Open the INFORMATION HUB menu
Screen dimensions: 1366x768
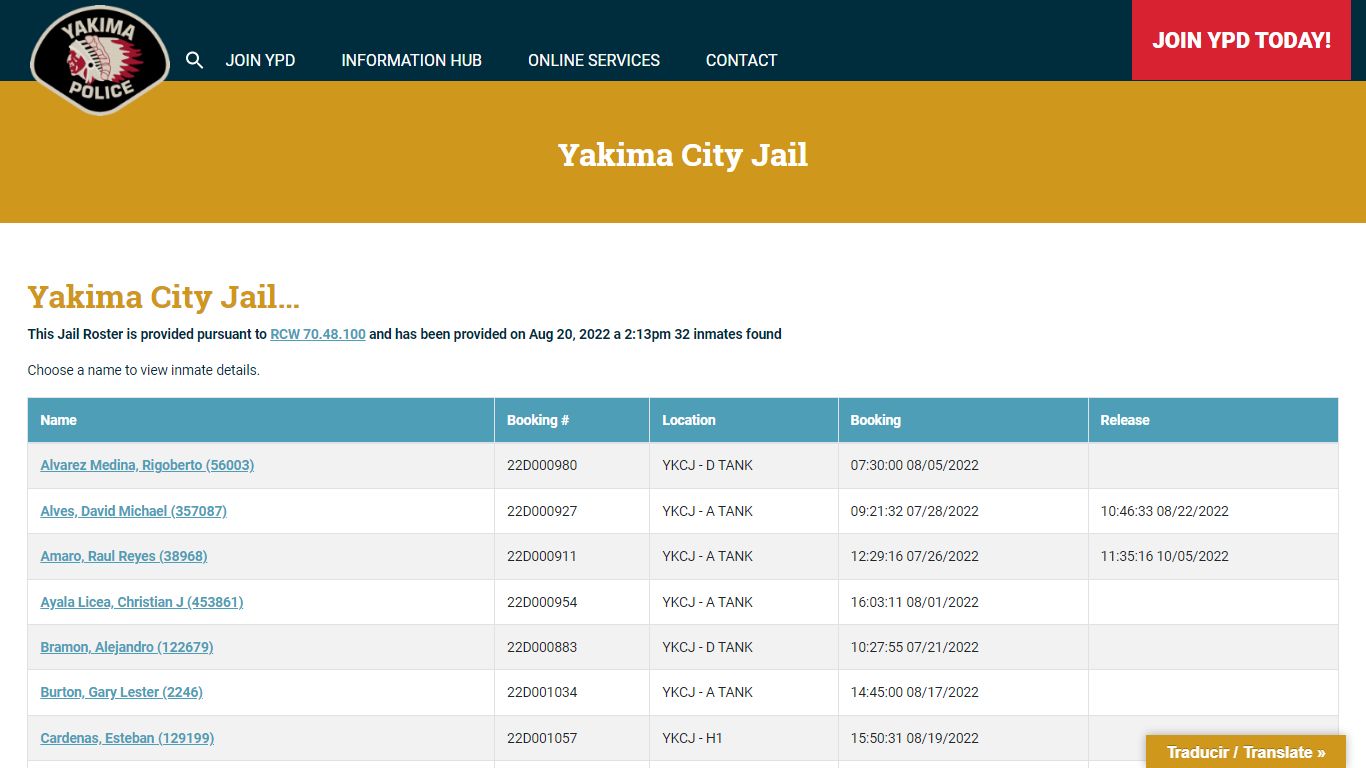pyautogui.click(x=411, y=60)
